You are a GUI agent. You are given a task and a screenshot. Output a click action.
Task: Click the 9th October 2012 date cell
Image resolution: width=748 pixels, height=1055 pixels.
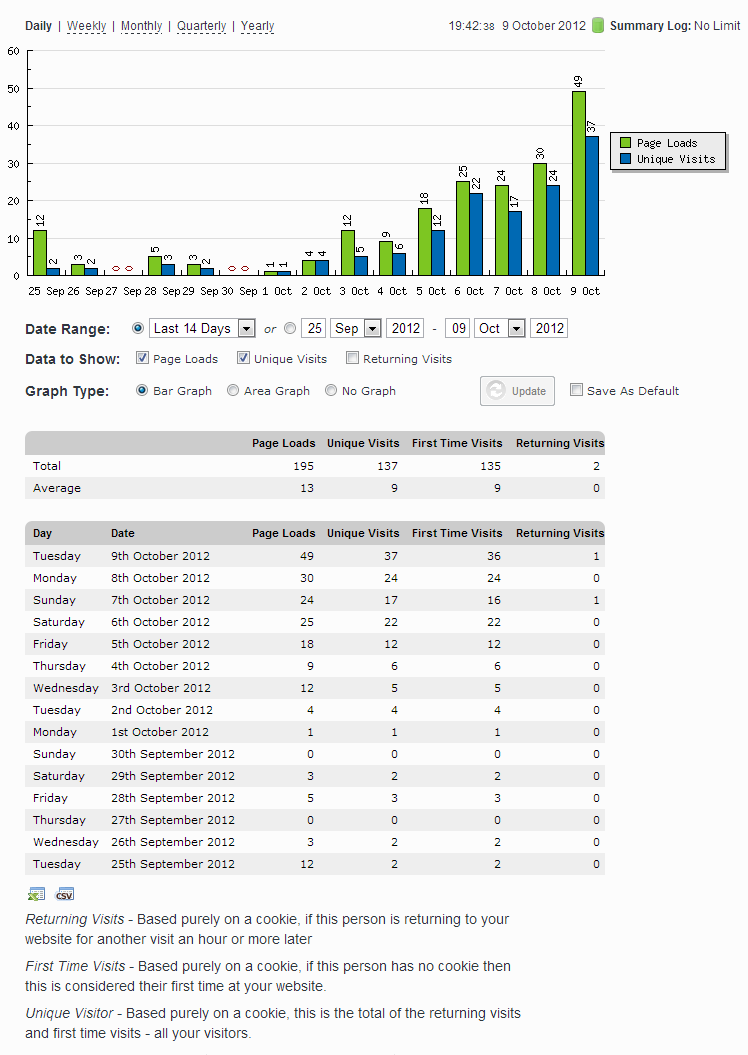(160, 556)
